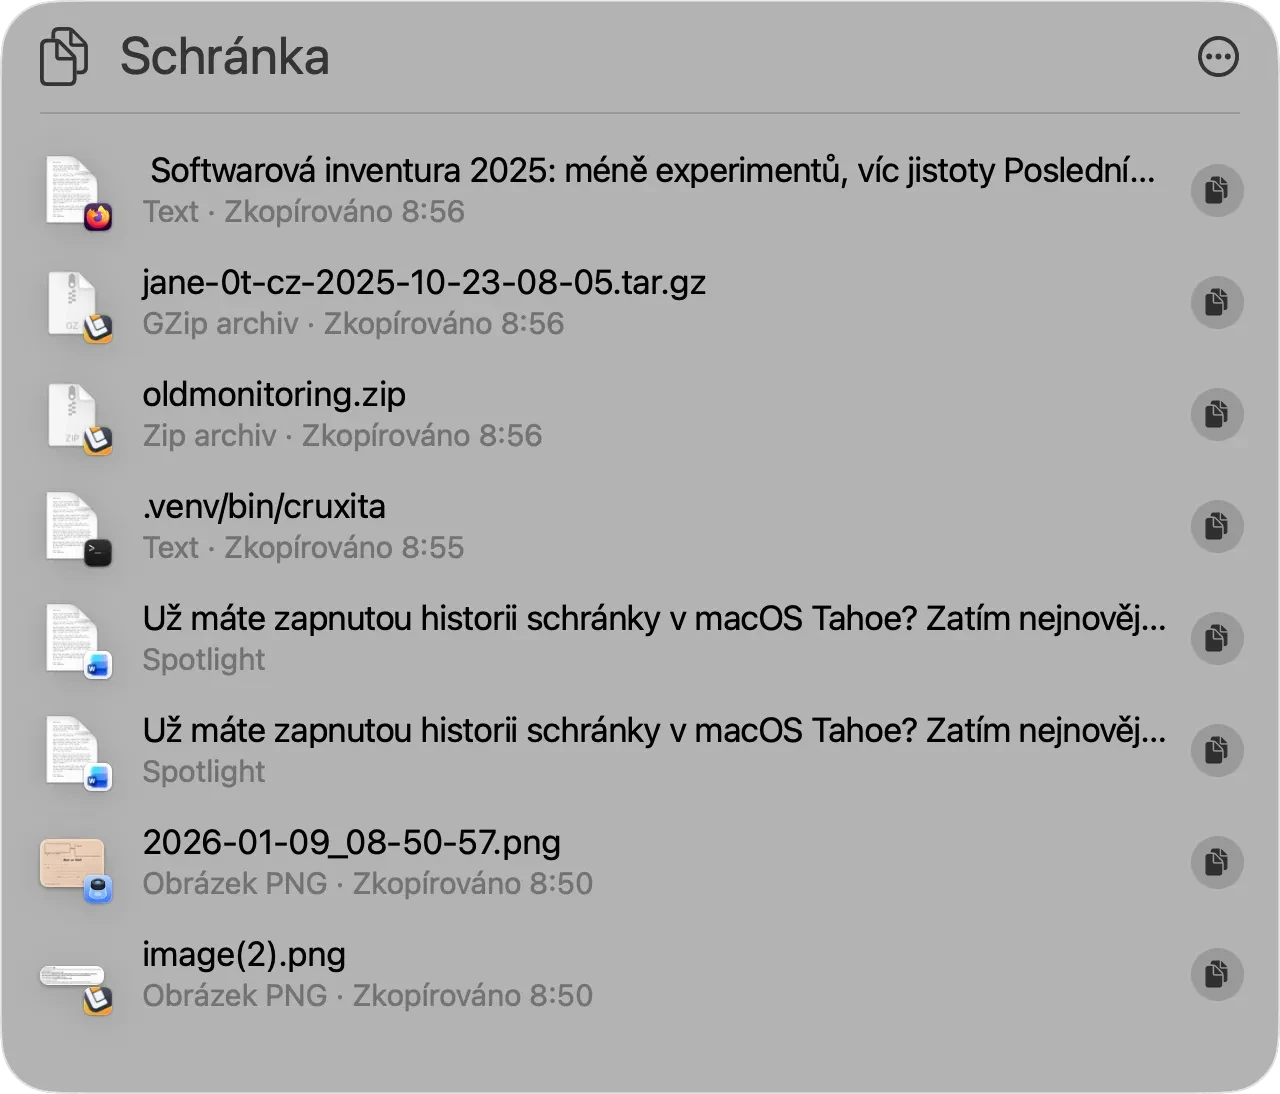The height and width of the screenshot is (1094, 1280).
Task: Select the Firefox document icon of the first entry
Action: pyautogui.click(x=77, y=190)
